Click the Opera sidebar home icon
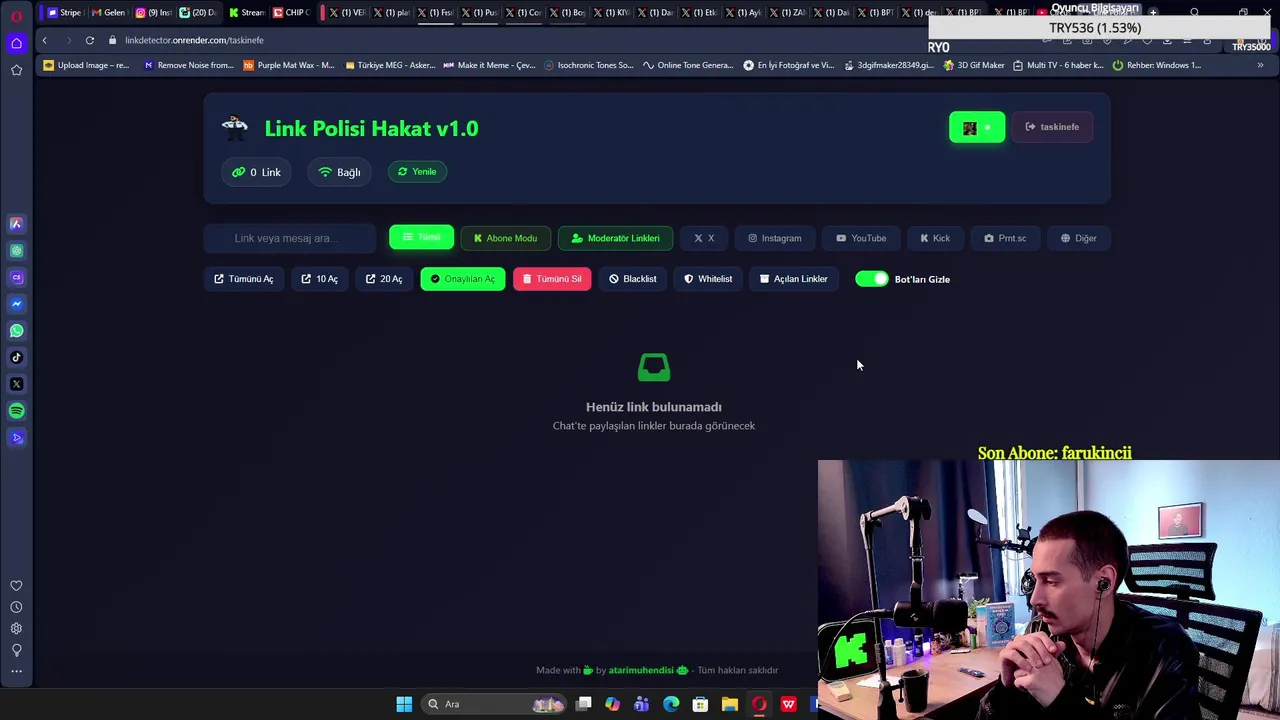Image resolution: width=1280 pixels, height=720 pixels. tap(16, 43)
